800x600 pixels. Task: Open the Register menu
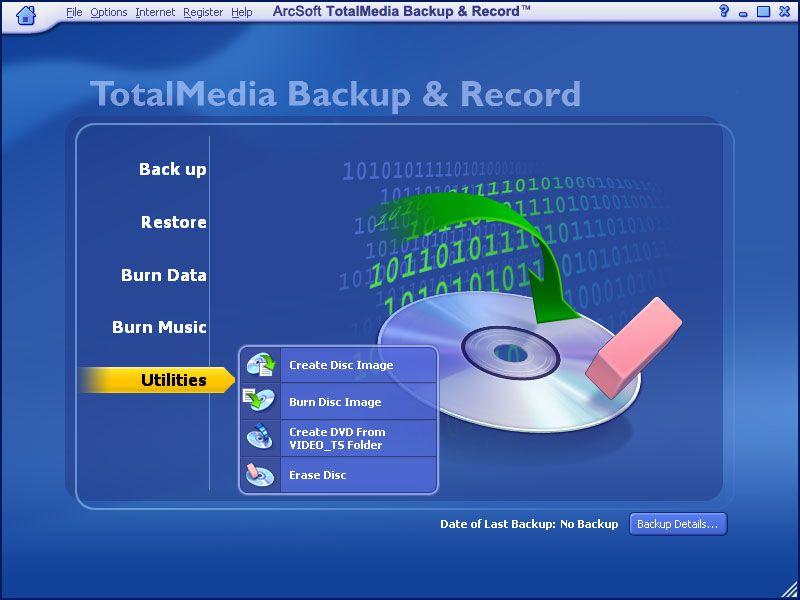click(203, 12)
